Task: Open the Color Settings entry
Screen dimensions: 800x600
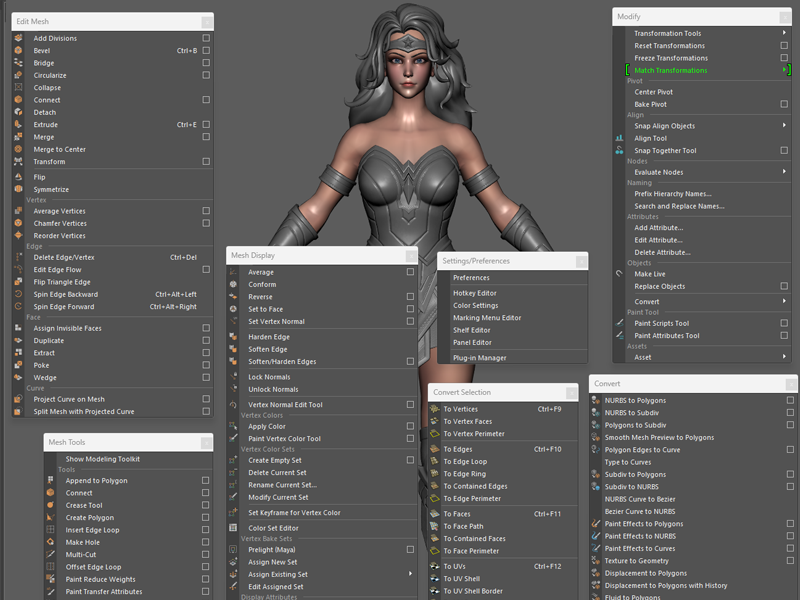Action: [475, 306]
